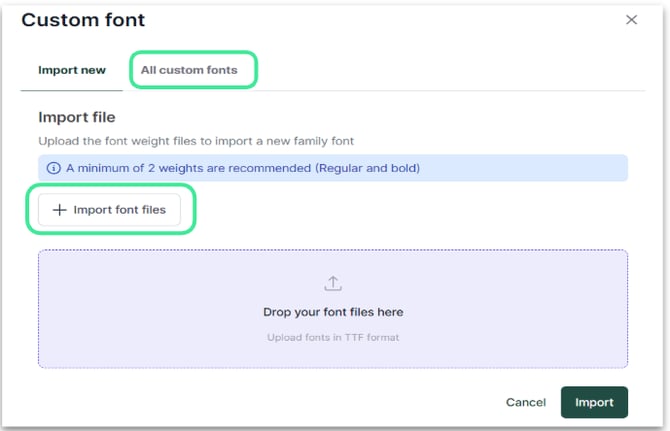Click Cancel to dismiss the dialog
The height and width of the screenshot is (431, 670).
pos(526,402)
